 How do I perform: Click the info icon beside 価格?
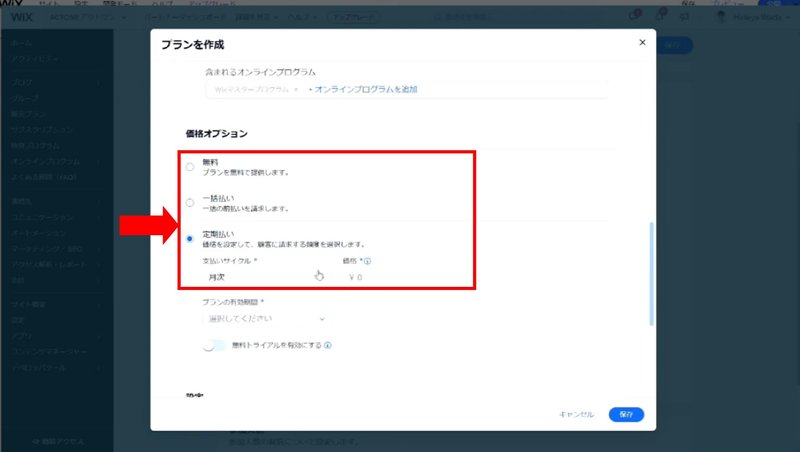[367, 261]
